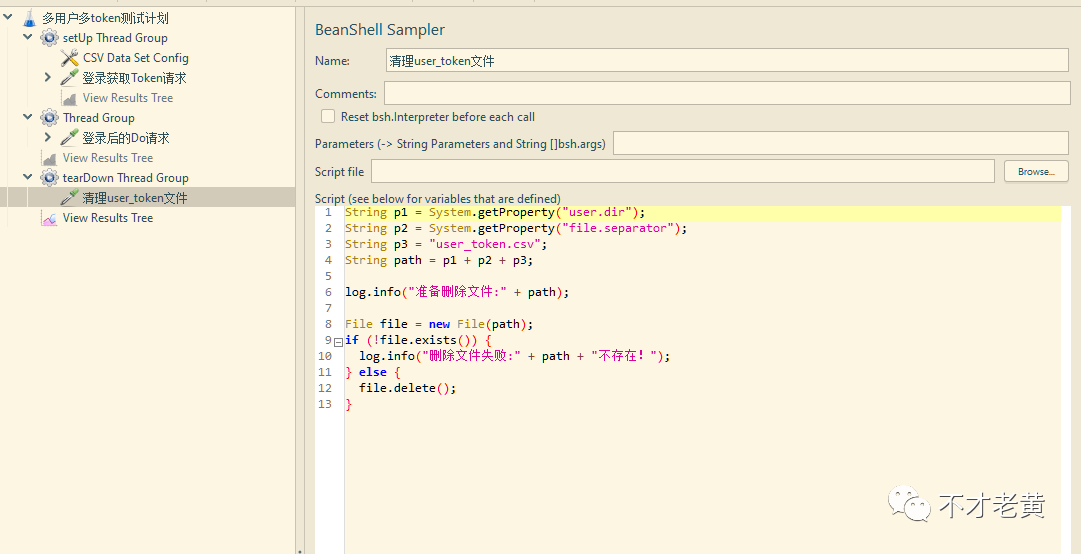Click line number 13 in the gutter
Viewport: 1081px width, 554px height.
(x=325, y=404)
